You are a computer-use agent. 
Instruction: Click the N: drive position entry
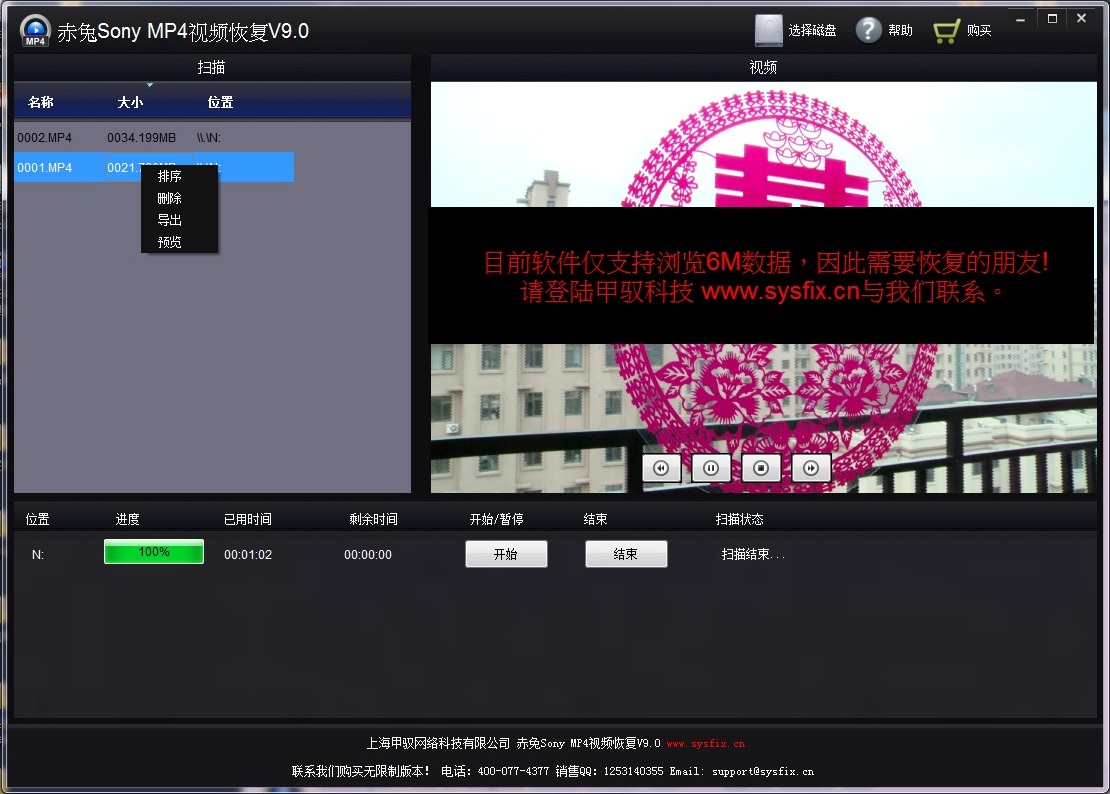[38, 555]
